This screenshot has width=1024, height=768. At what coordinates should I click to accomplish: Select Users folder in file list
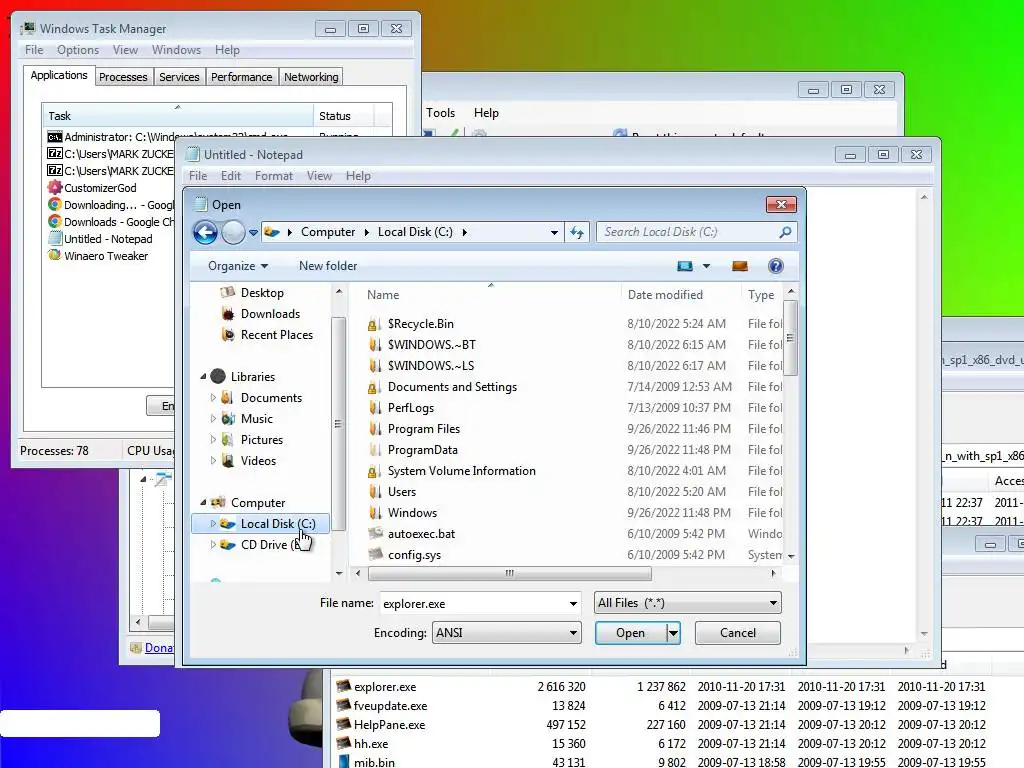[x=402, y=492]
